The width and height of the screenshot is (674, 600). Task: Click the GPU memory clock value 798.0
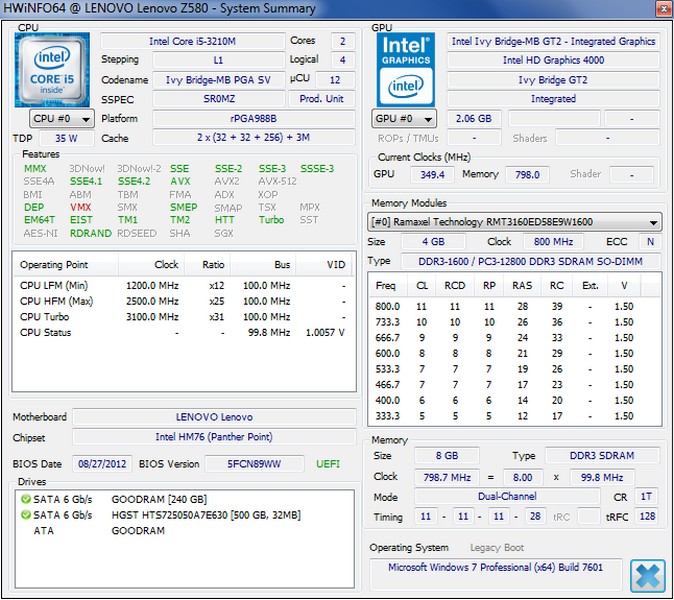(x=527, y=174)
